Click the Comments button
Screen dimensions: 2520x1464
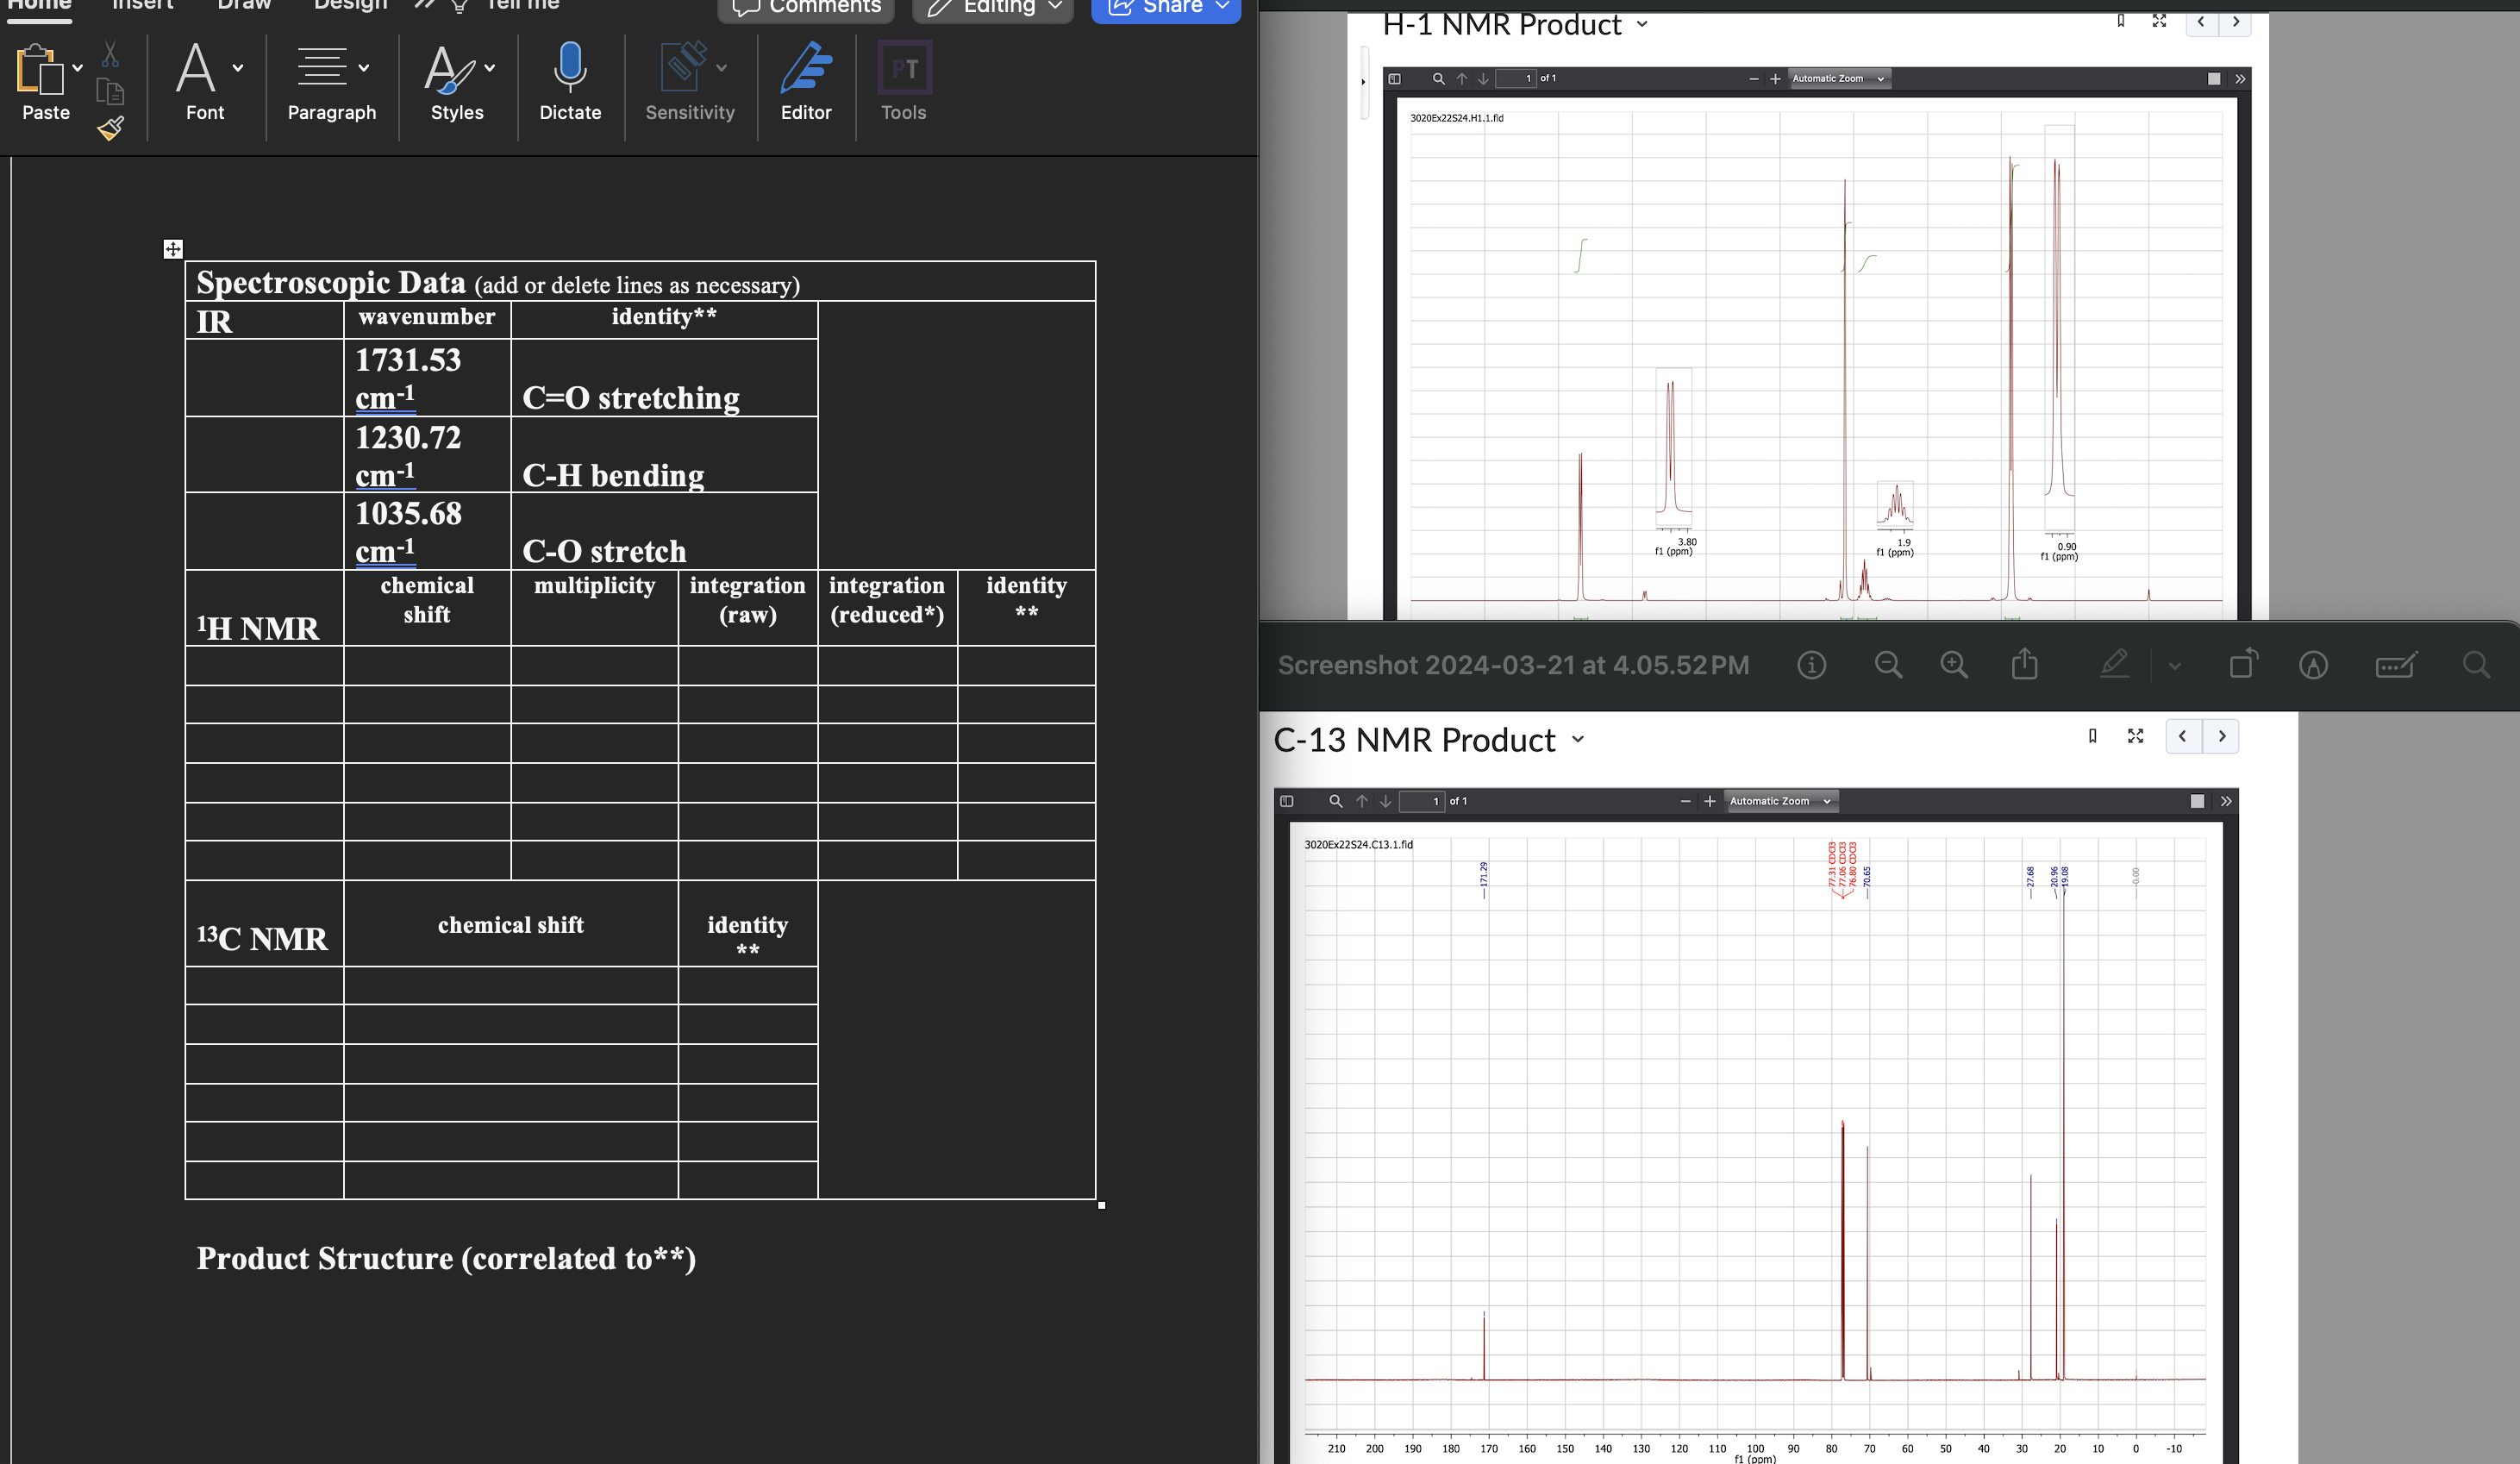[806, 7]
